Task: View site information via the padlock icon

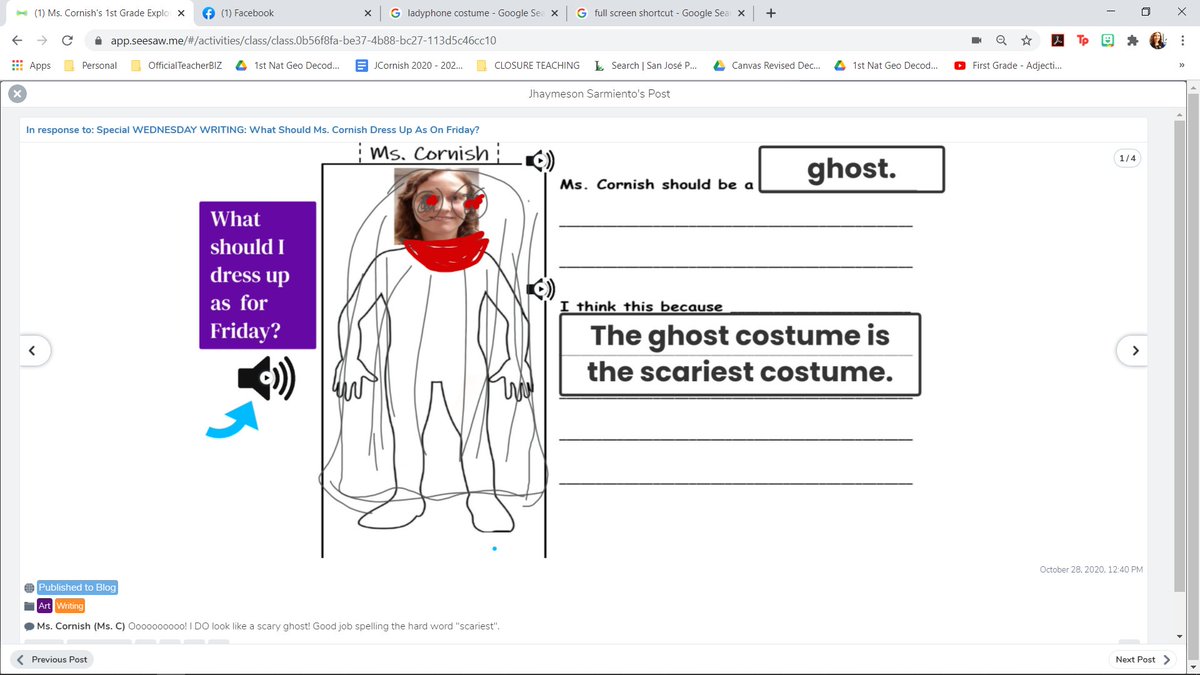Action: (x=97, y=41)
